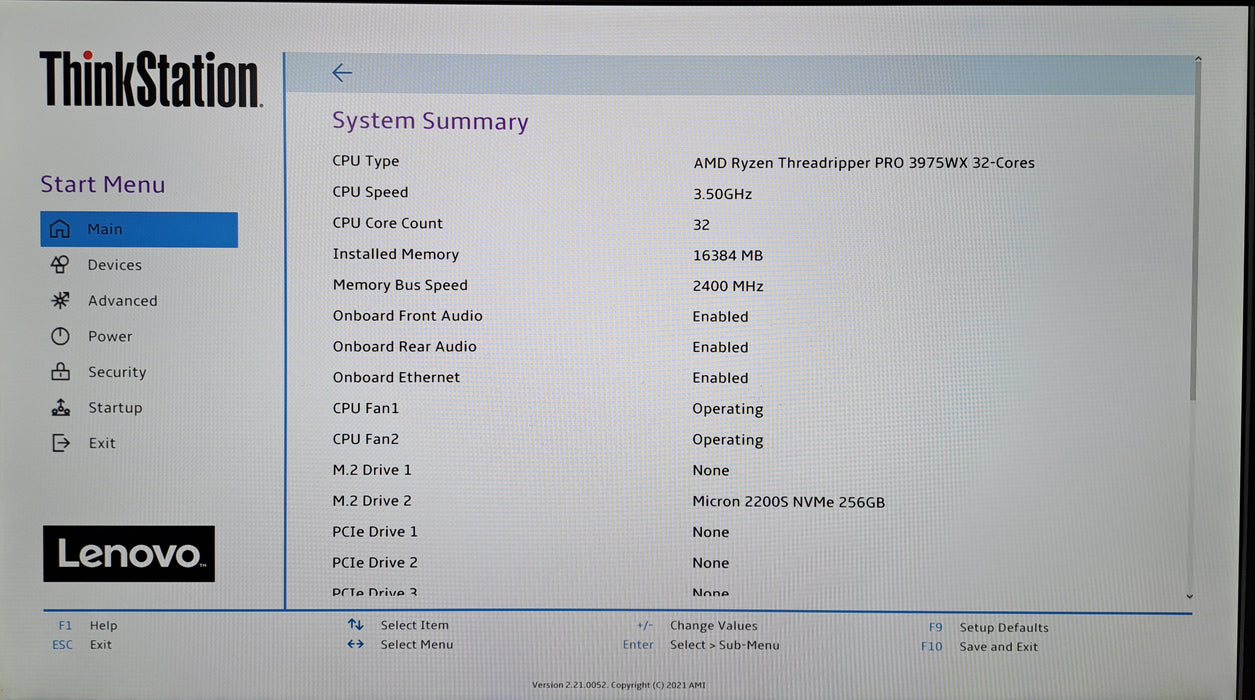This screenshot has width=1255, height=700.
Task: Click the M.2 Drive 2 label
Action: coord(372,501)
